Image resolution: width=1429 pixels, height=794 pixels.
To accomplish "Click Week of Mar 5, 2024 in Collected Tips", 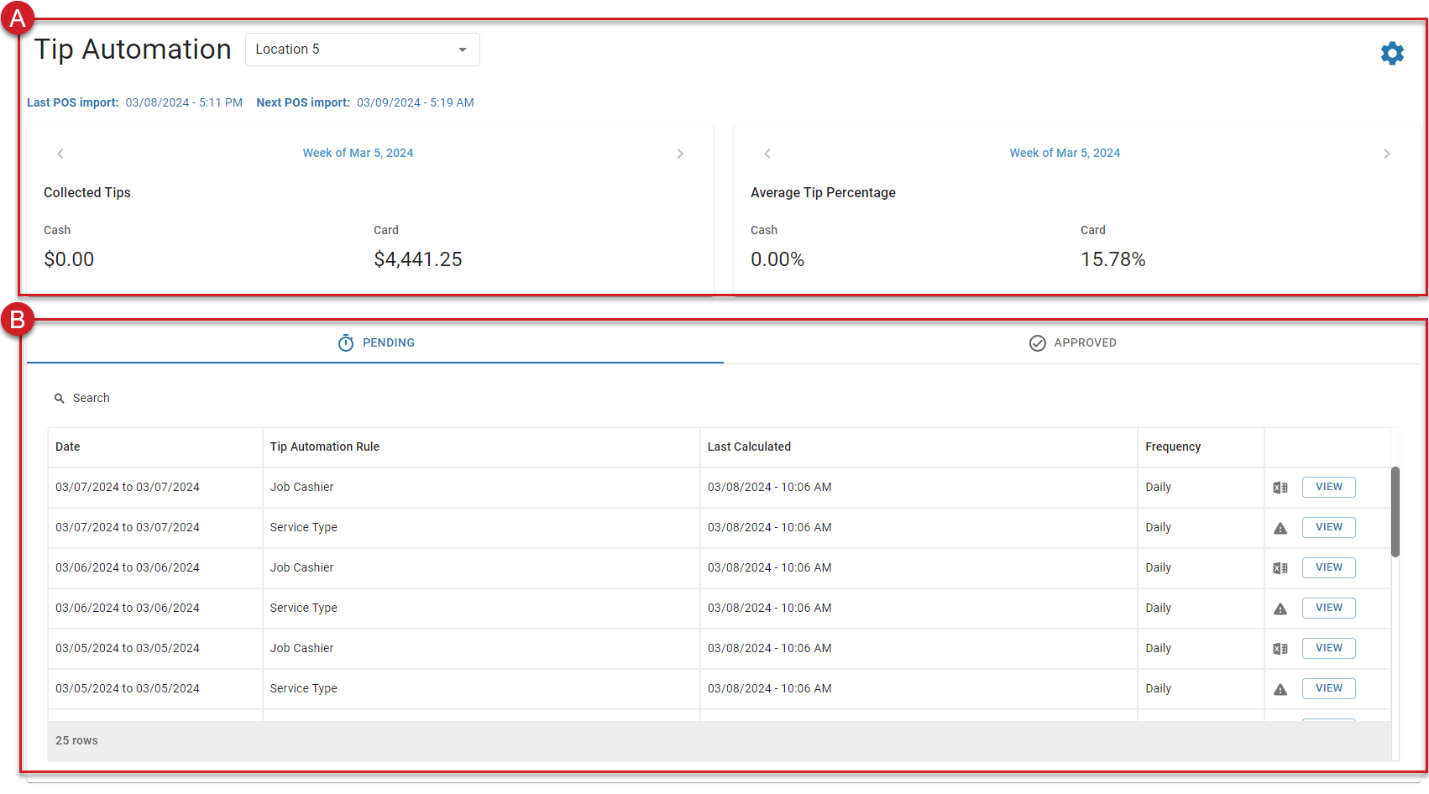I will tap(358, 153).
